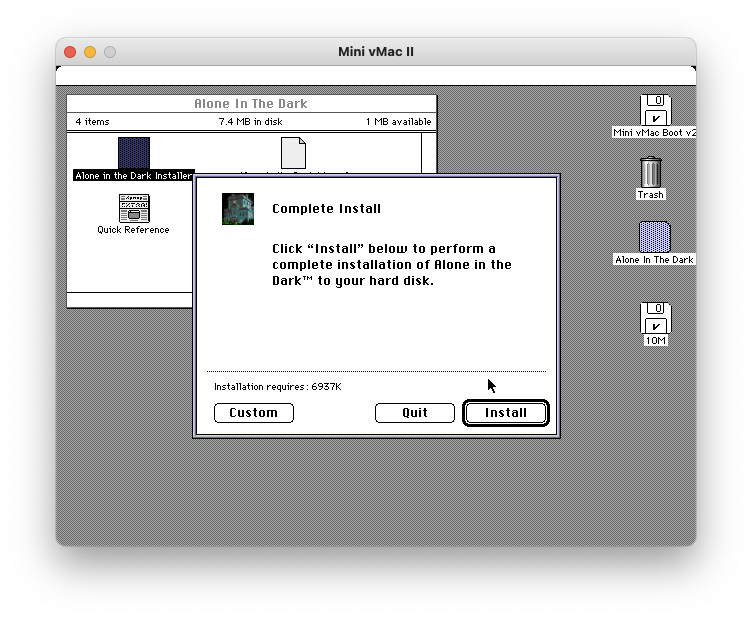Select the Trash icon on desktop
Screen dimensions: 752x620
(651, 172)
